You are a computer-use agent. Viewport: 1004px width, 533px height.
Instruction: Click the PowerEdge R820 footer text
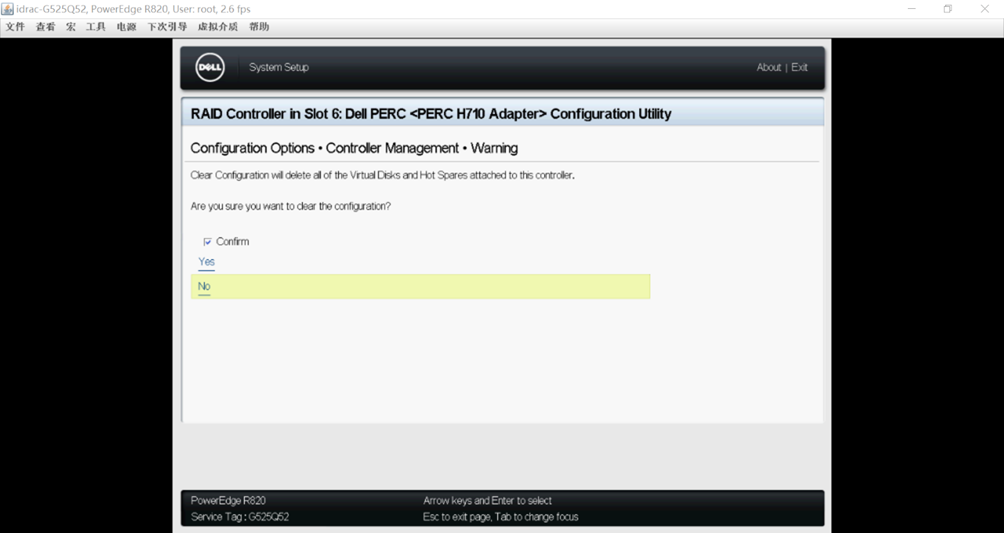[228, 500]
